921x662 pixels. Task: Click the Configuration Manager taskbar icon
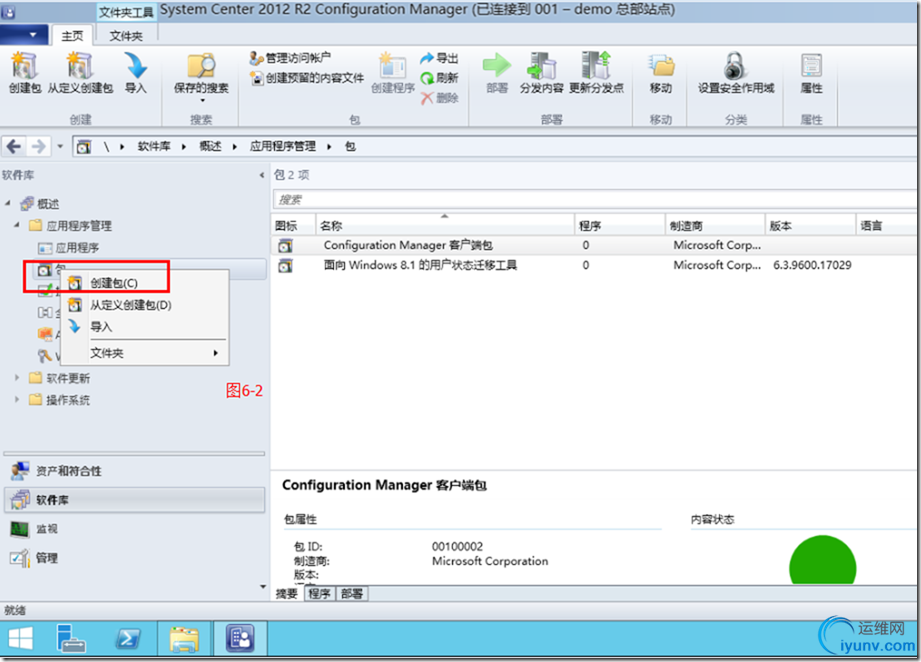point(240,639)
